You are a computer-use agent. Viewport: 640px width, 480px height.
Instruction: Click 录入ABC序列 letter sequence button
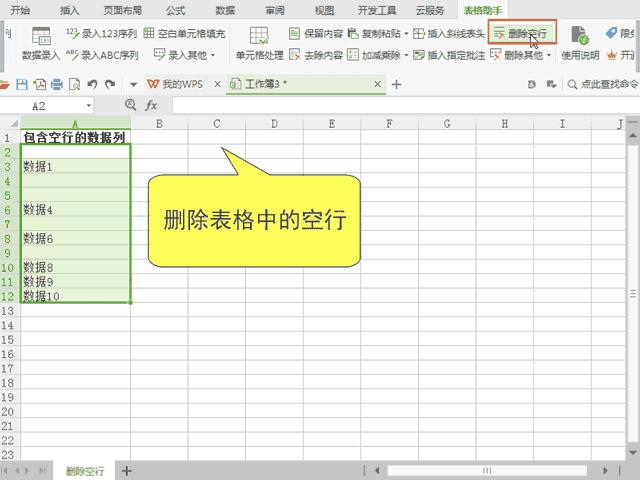point(102,55)
